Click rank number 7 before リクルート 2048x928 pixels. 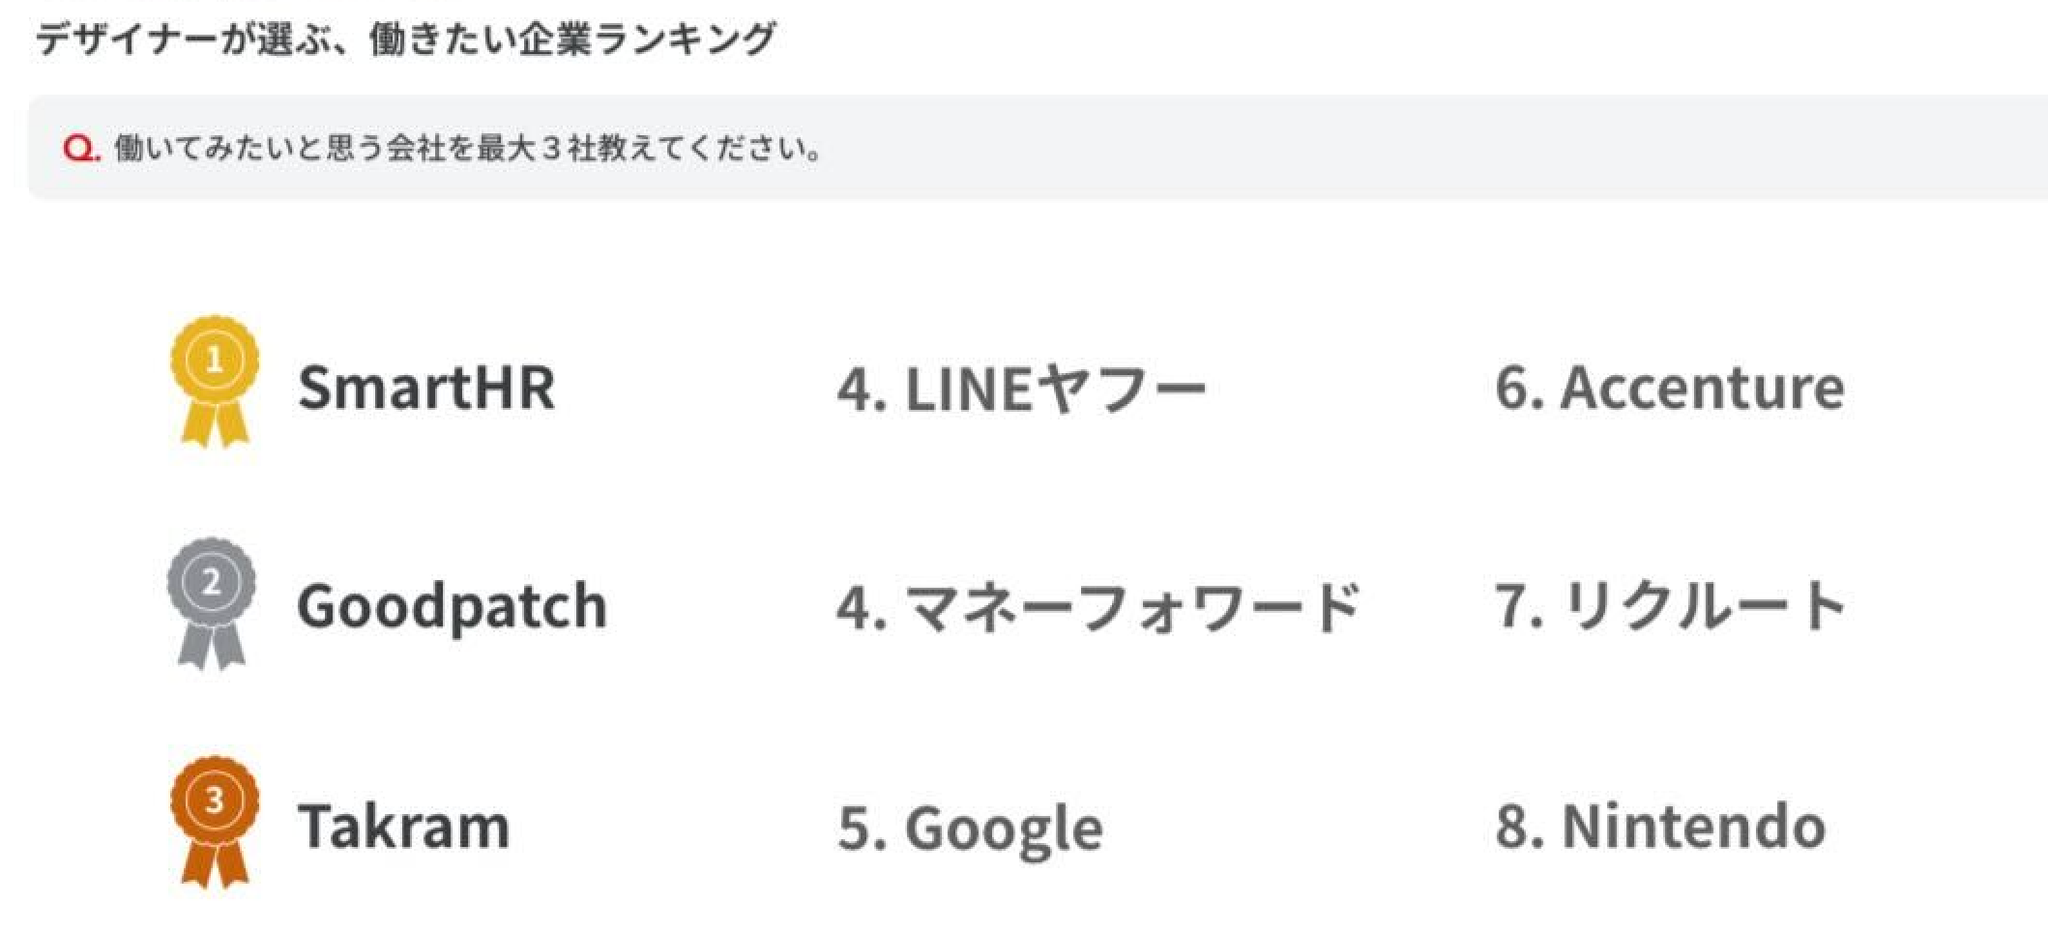point(1512,607)
